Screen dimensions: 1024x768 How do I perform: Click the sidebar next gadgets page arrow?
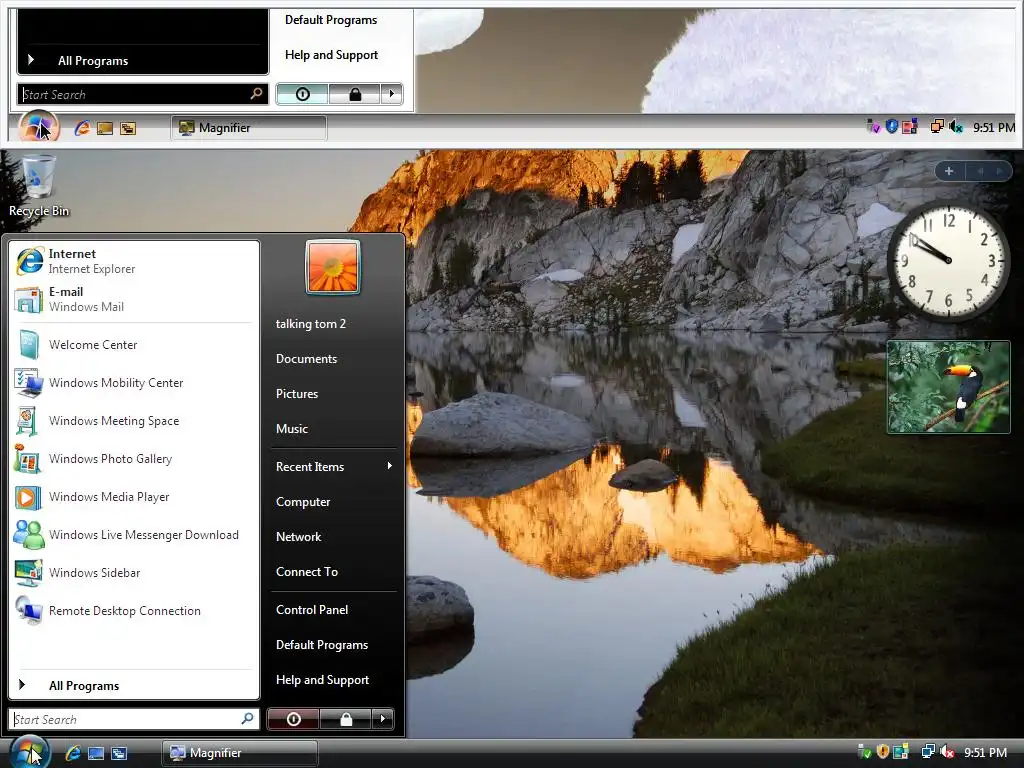pos(999,171)
